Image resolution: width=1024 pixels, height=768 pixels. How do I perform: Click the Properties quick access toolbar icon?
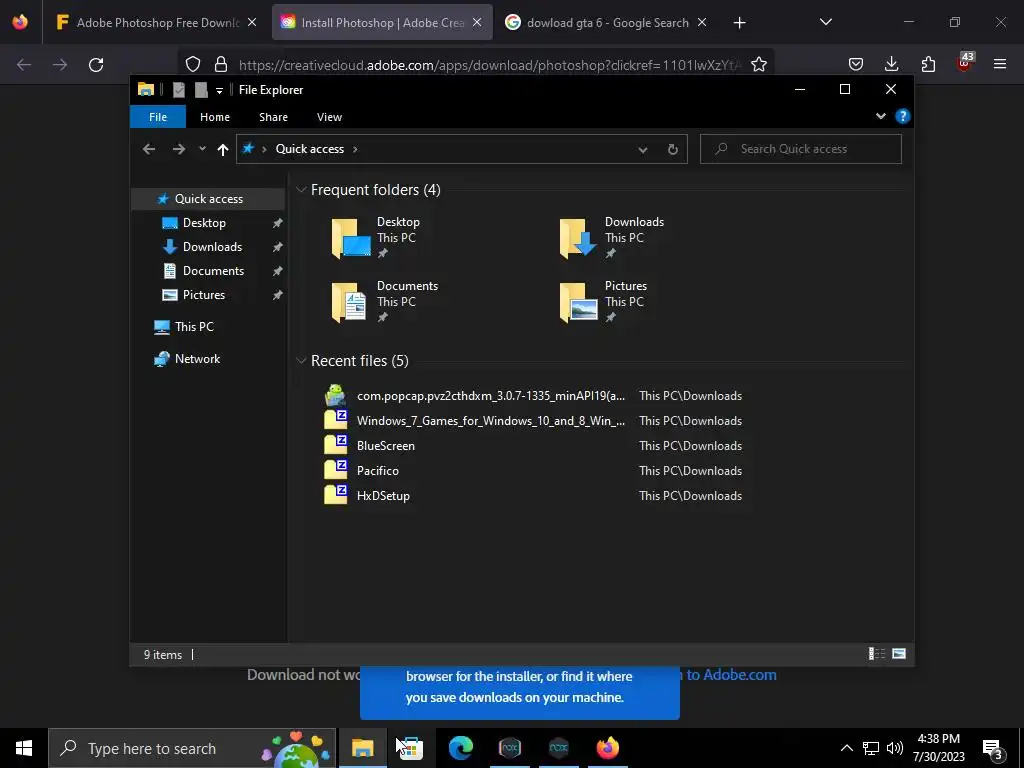click(178, 90)
